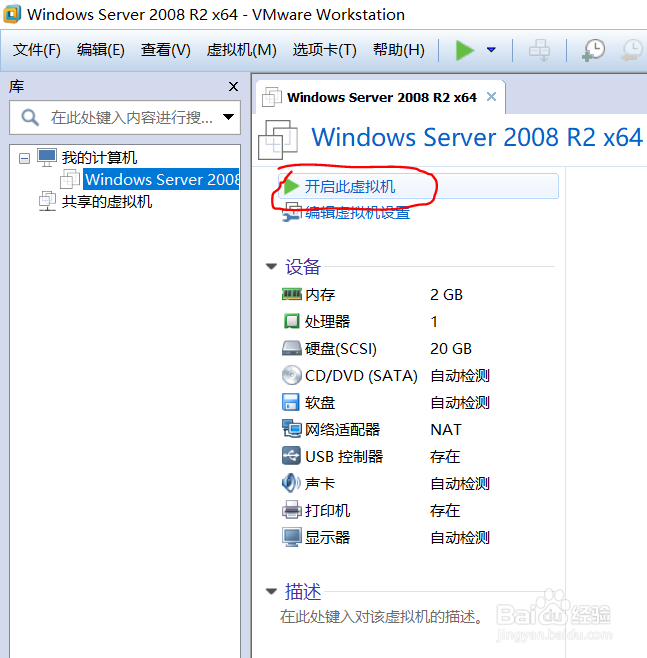Select the 网络适配器 device label
Viewport: 647px width, 658px height.
pos(342,429)
